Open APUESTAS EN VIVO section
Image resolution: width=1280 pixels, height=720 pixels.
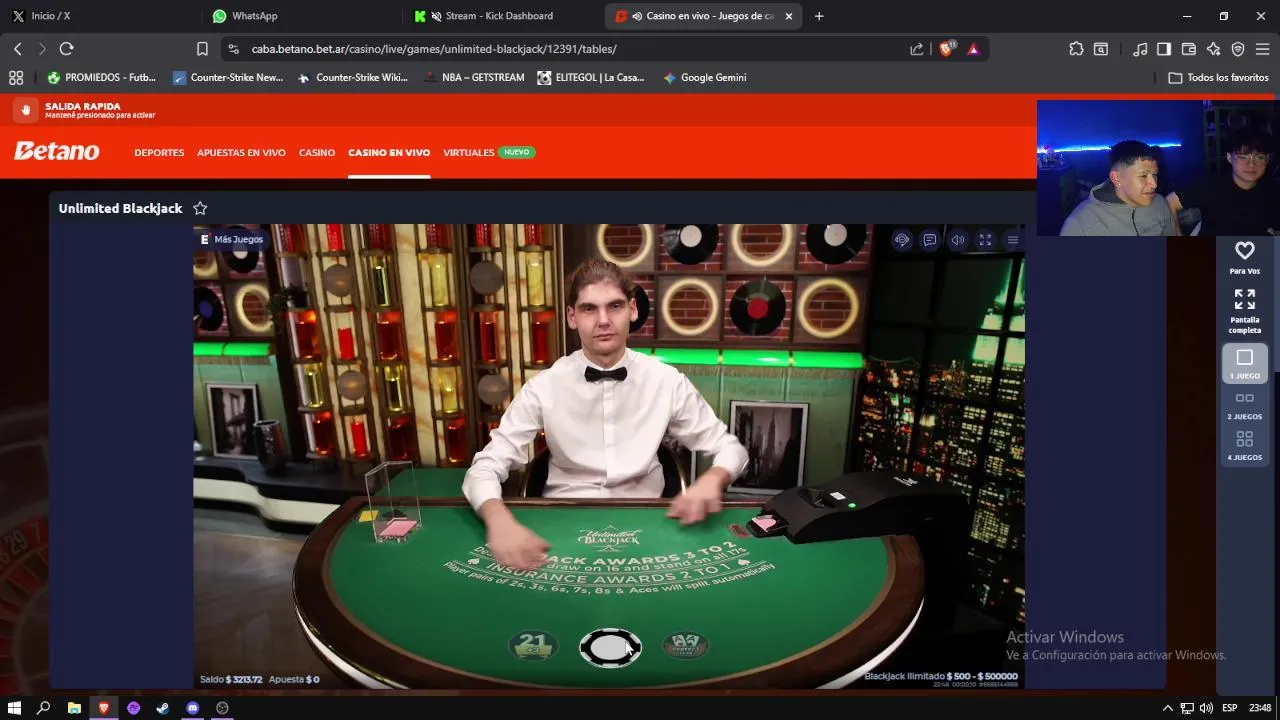241,153
